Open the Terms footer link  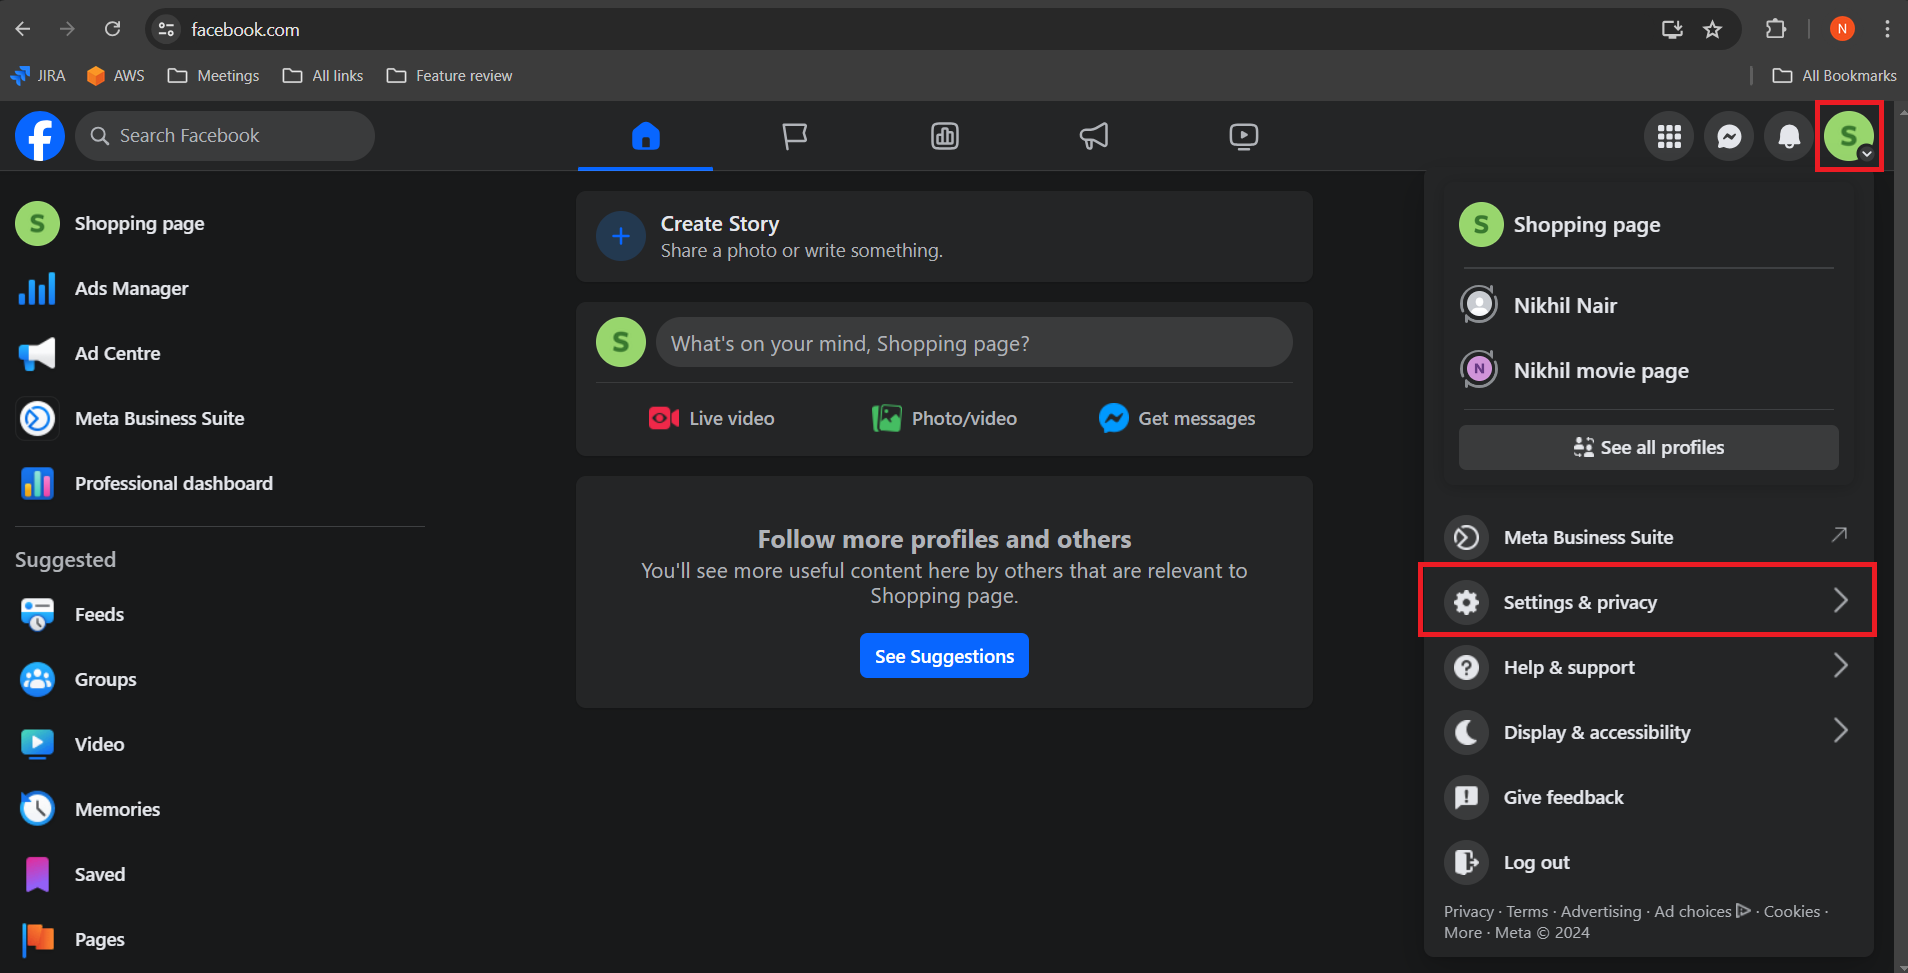coord(1527,912)
